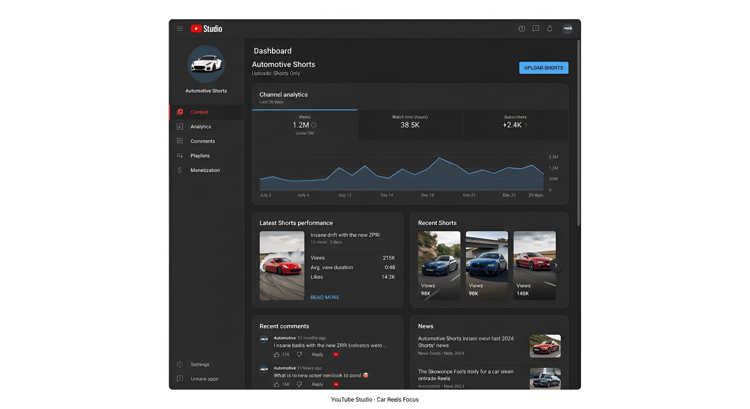Click the 'Automotive Shorts' name under avatar

pyautogui.click(x=206, y=91)
